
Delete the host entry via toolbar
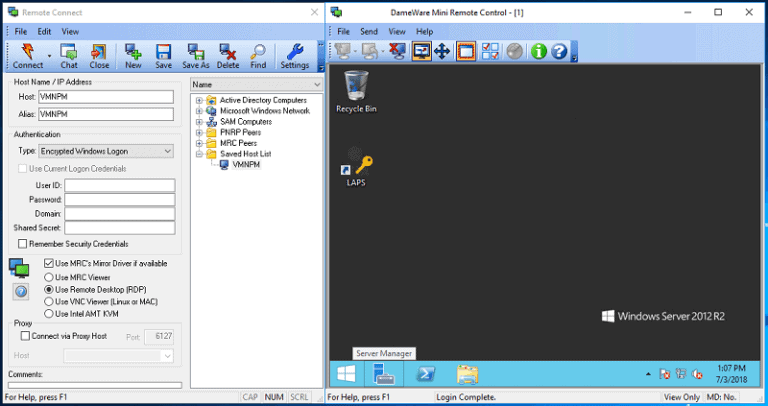pos(228,56)
